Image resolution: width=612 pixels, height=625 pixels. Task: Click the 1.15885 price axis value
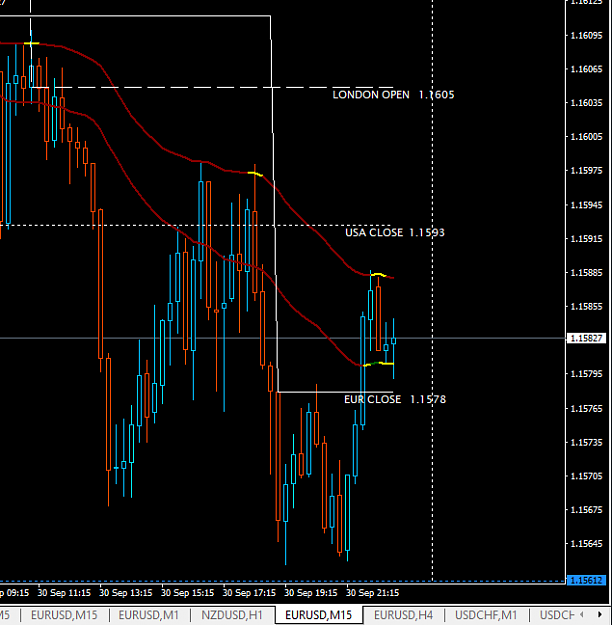coord(586,273)
